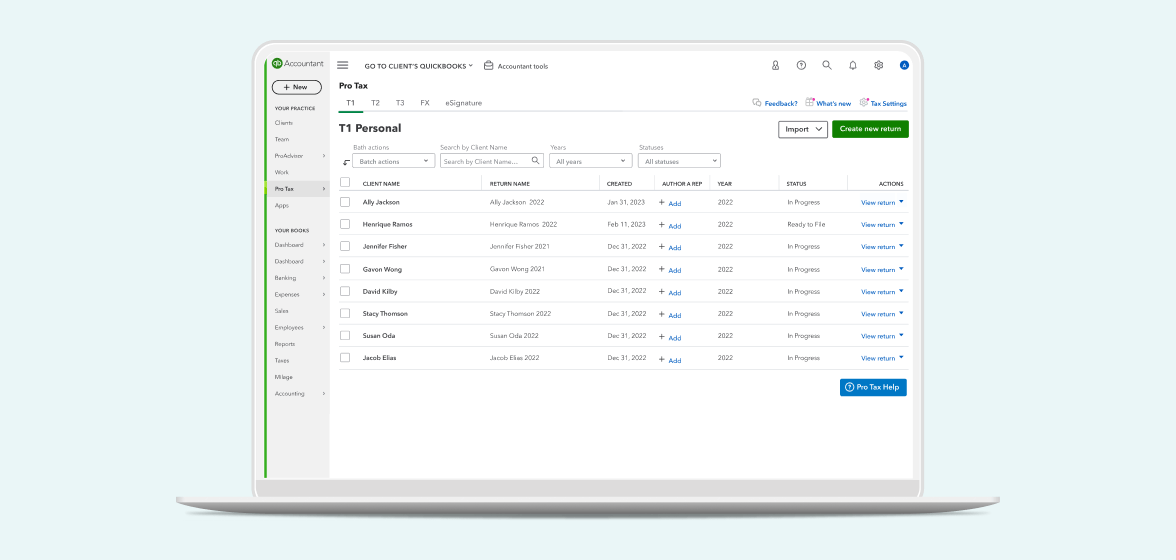Add author or rep for Susan Oda
The width and height of the screenshot is (1176, 560).
670,337
